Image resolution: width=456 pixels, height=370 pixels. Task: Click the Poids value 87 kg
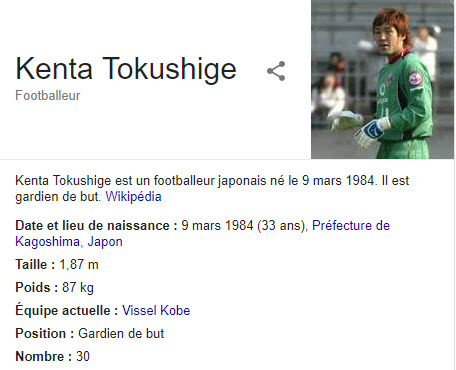click(x=78, y=288)
